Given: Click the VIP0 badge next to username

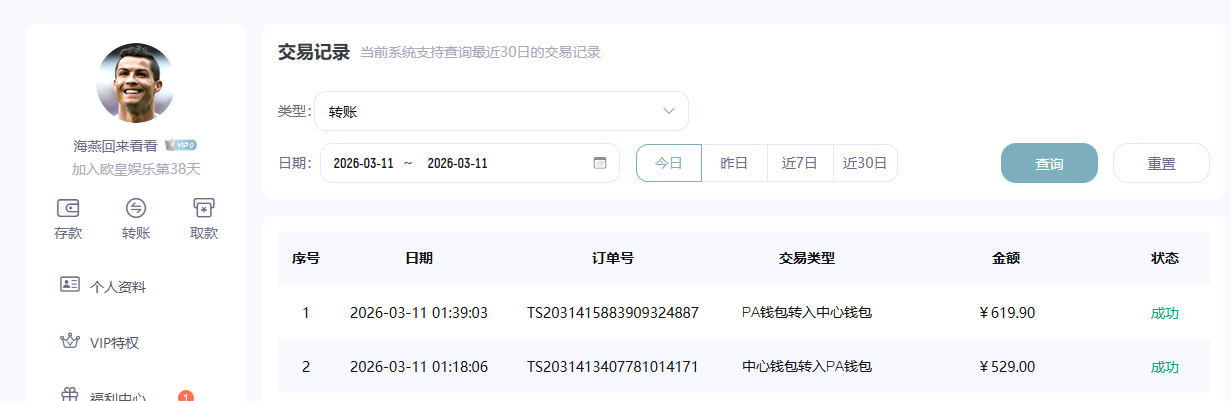Looking at the screenshot, I should click(x=181, y=145).
